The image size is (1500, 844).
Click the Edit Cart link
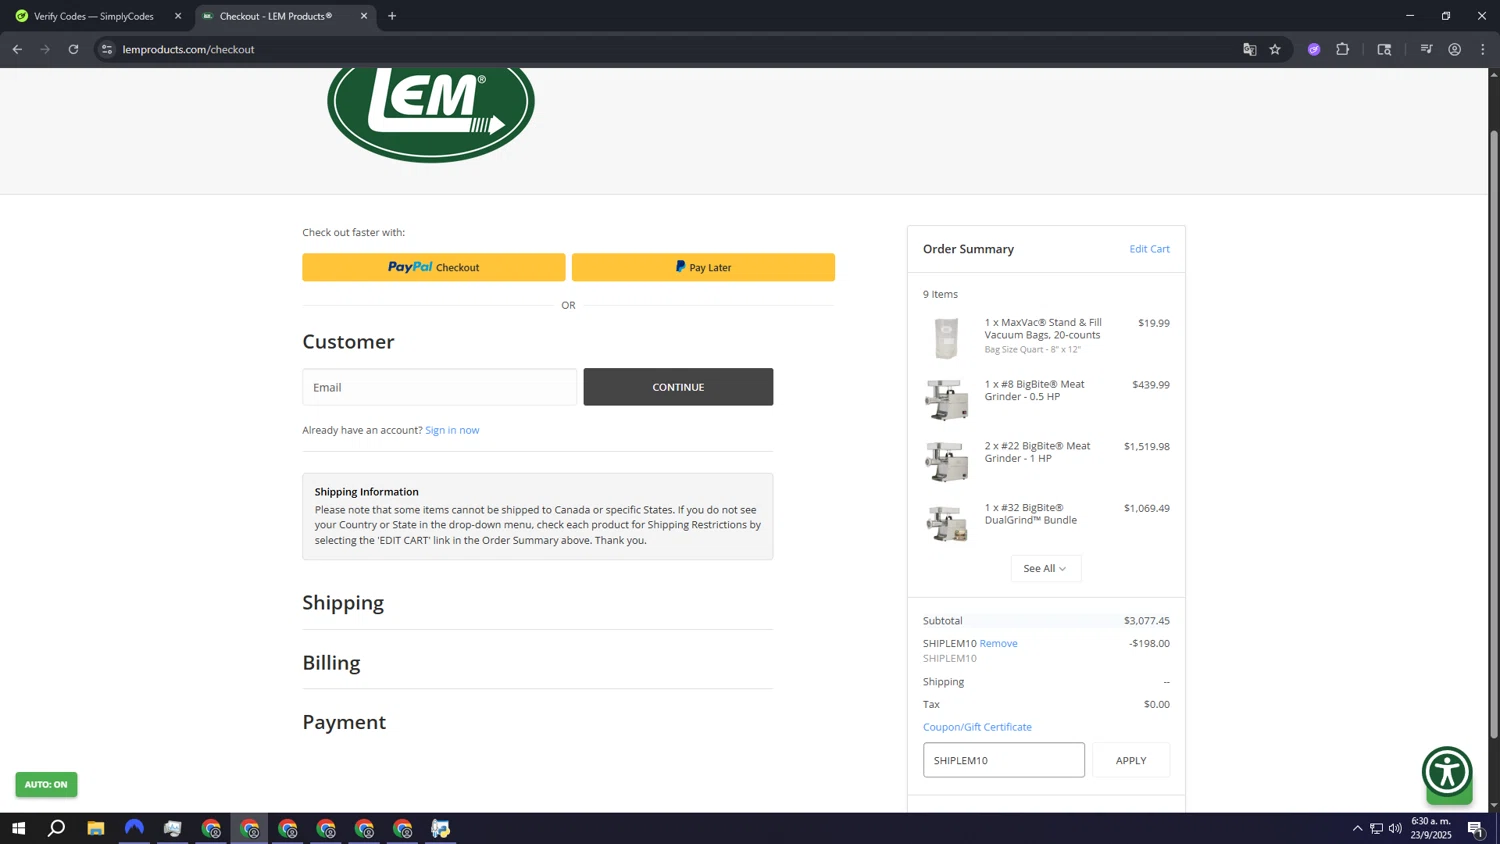tap(1149, 249)
